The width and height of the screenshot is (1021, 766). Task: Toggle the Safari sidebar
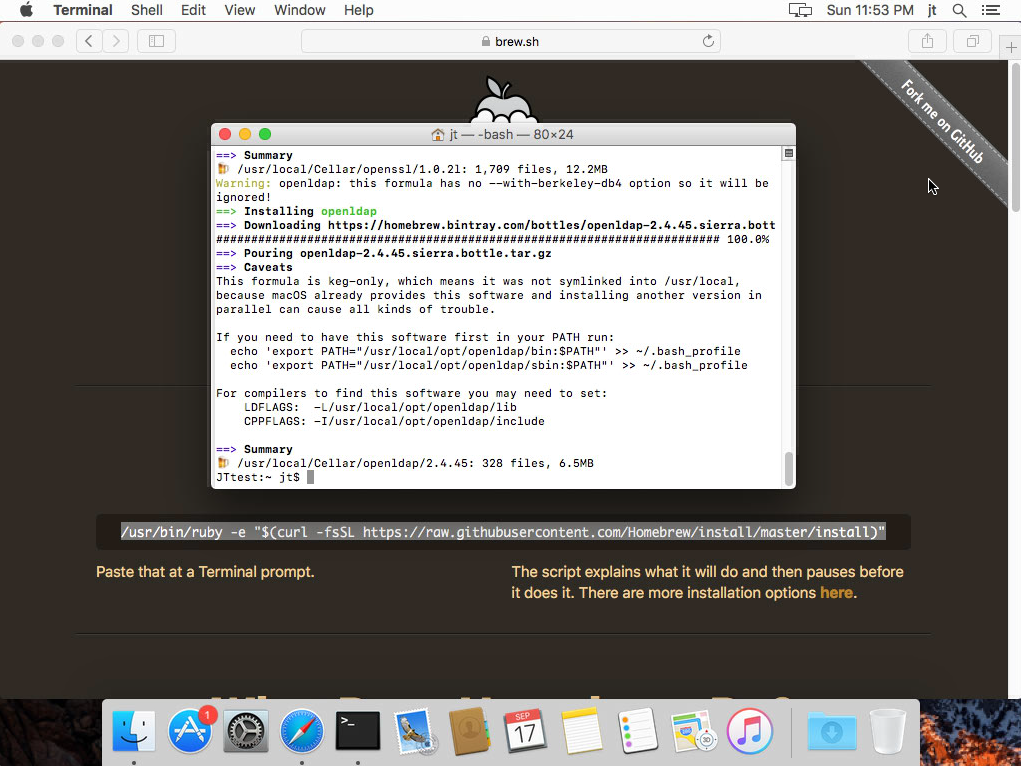tap(156, 41)
